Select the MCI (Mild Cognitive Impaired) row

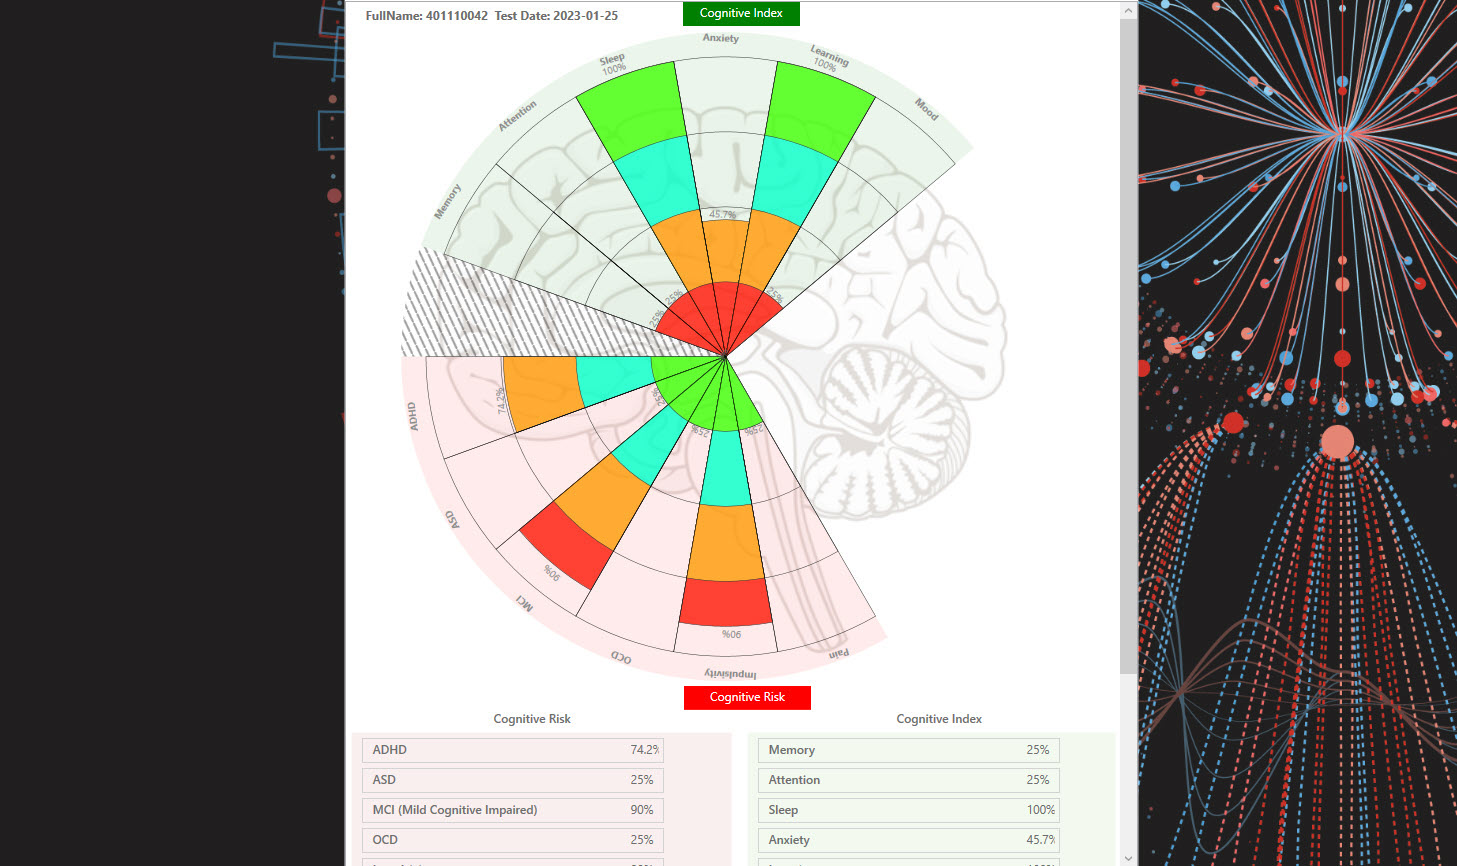click(513, 810)
